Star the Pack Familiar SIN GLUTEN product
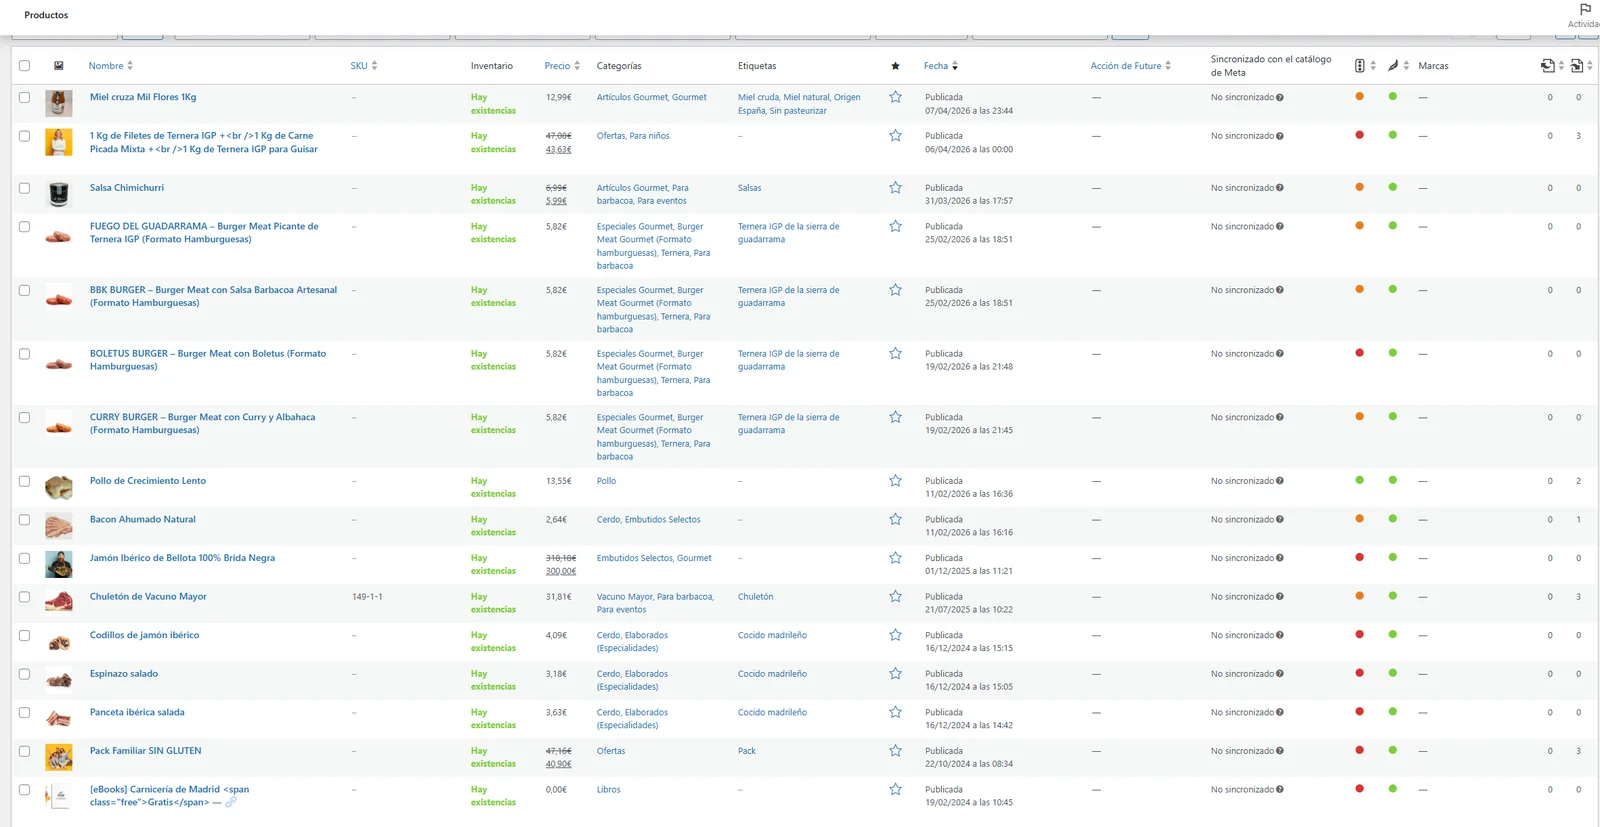The width and height of the screenshot is (1600, 827). coord(895,751)
